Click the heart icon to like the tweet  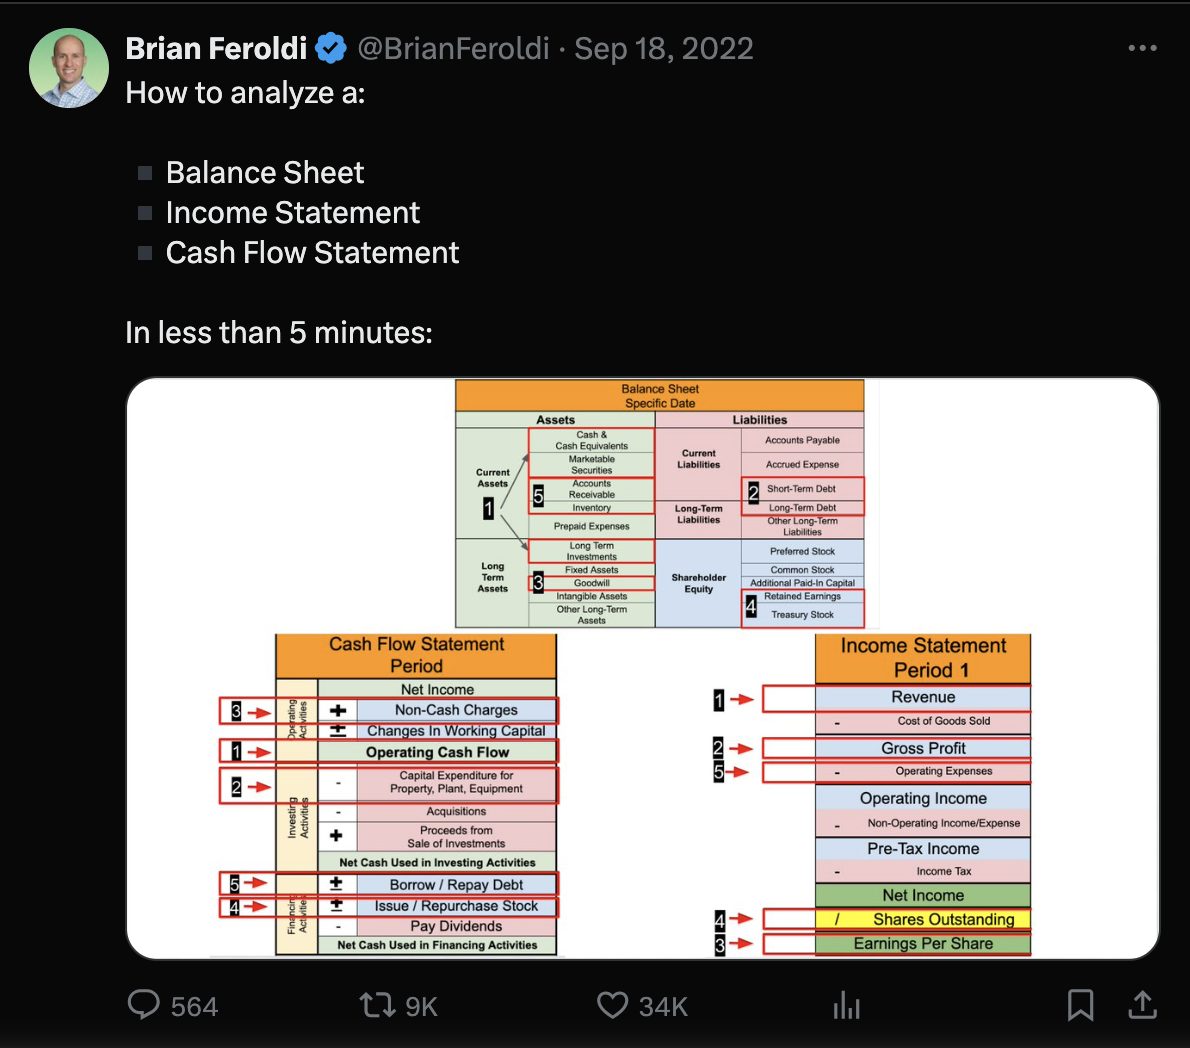click(x=611, y=1005)
